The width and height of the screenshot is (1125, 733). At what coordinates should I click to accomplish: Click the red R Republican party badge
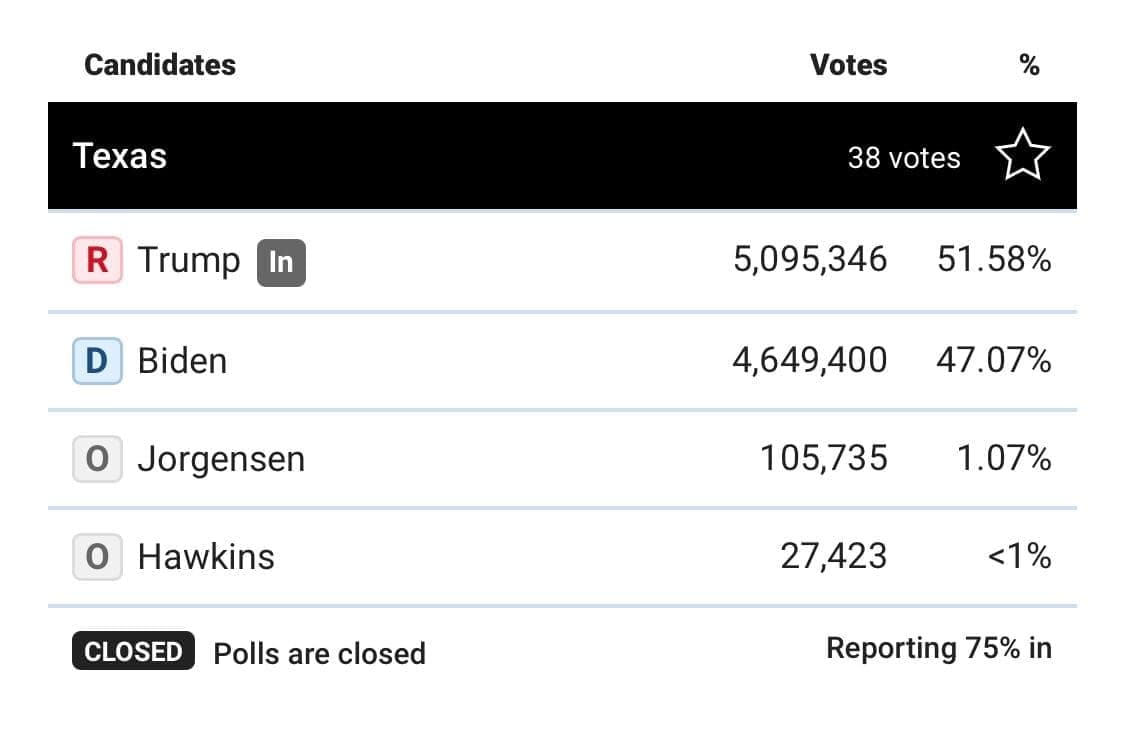click(x=98, y=260)
